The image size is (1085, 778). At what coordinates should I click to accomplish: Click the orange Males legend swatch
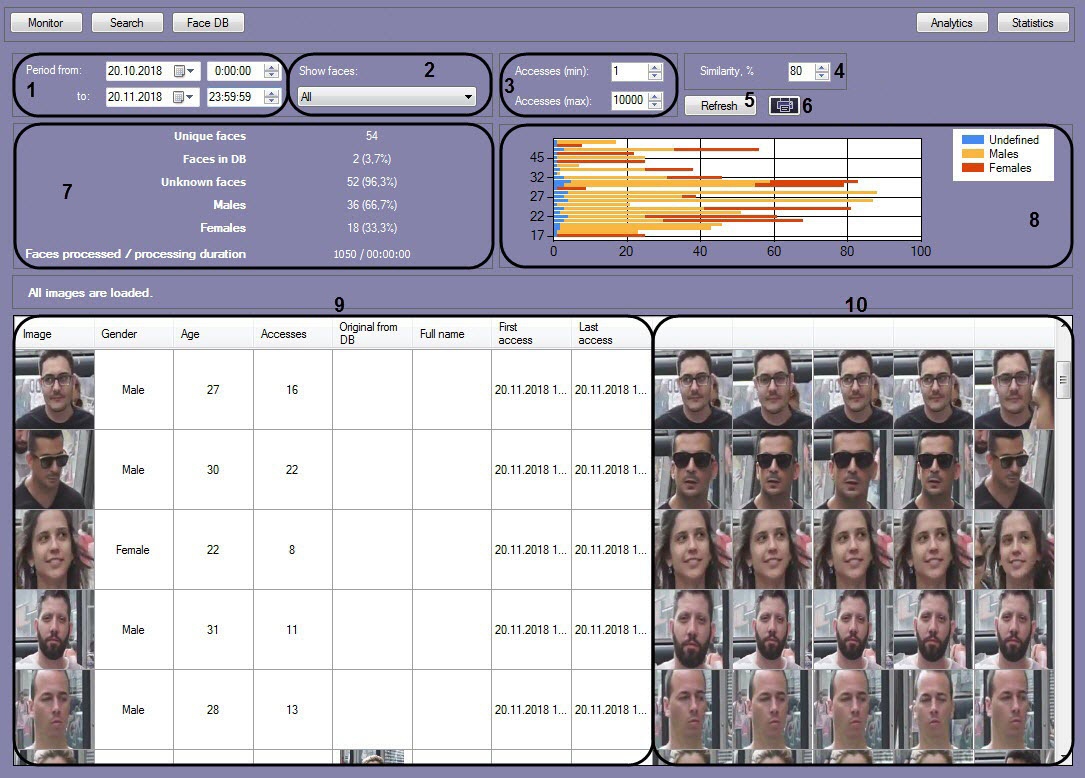tap(972, 154)
